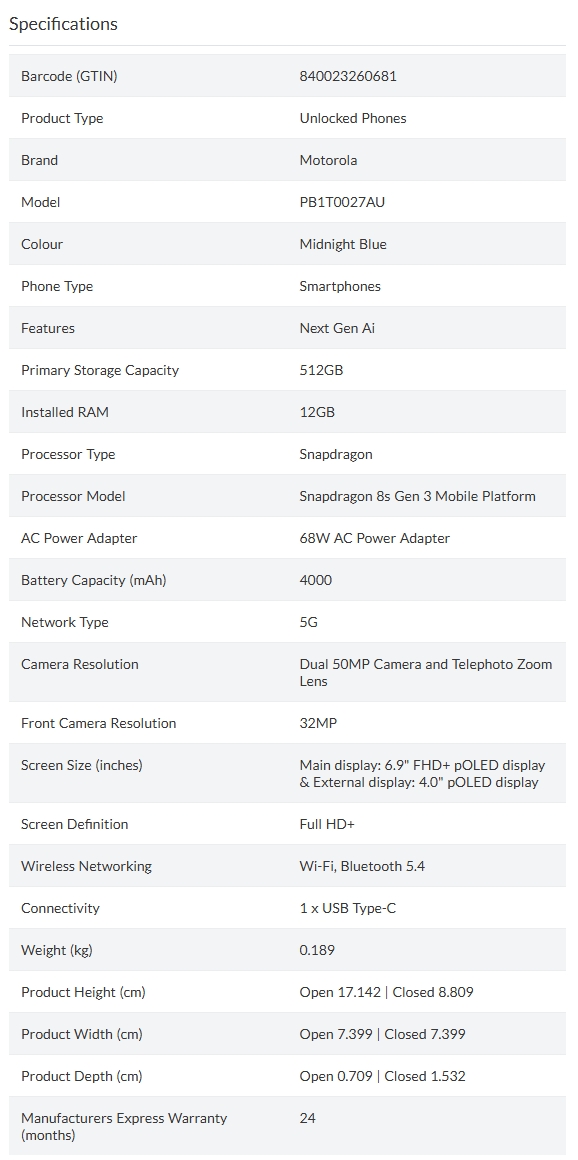Click the Wi-Fi, Bluetooth 5.4 value
Viewport: 578px width, 1160px height.
coord(362,866)
